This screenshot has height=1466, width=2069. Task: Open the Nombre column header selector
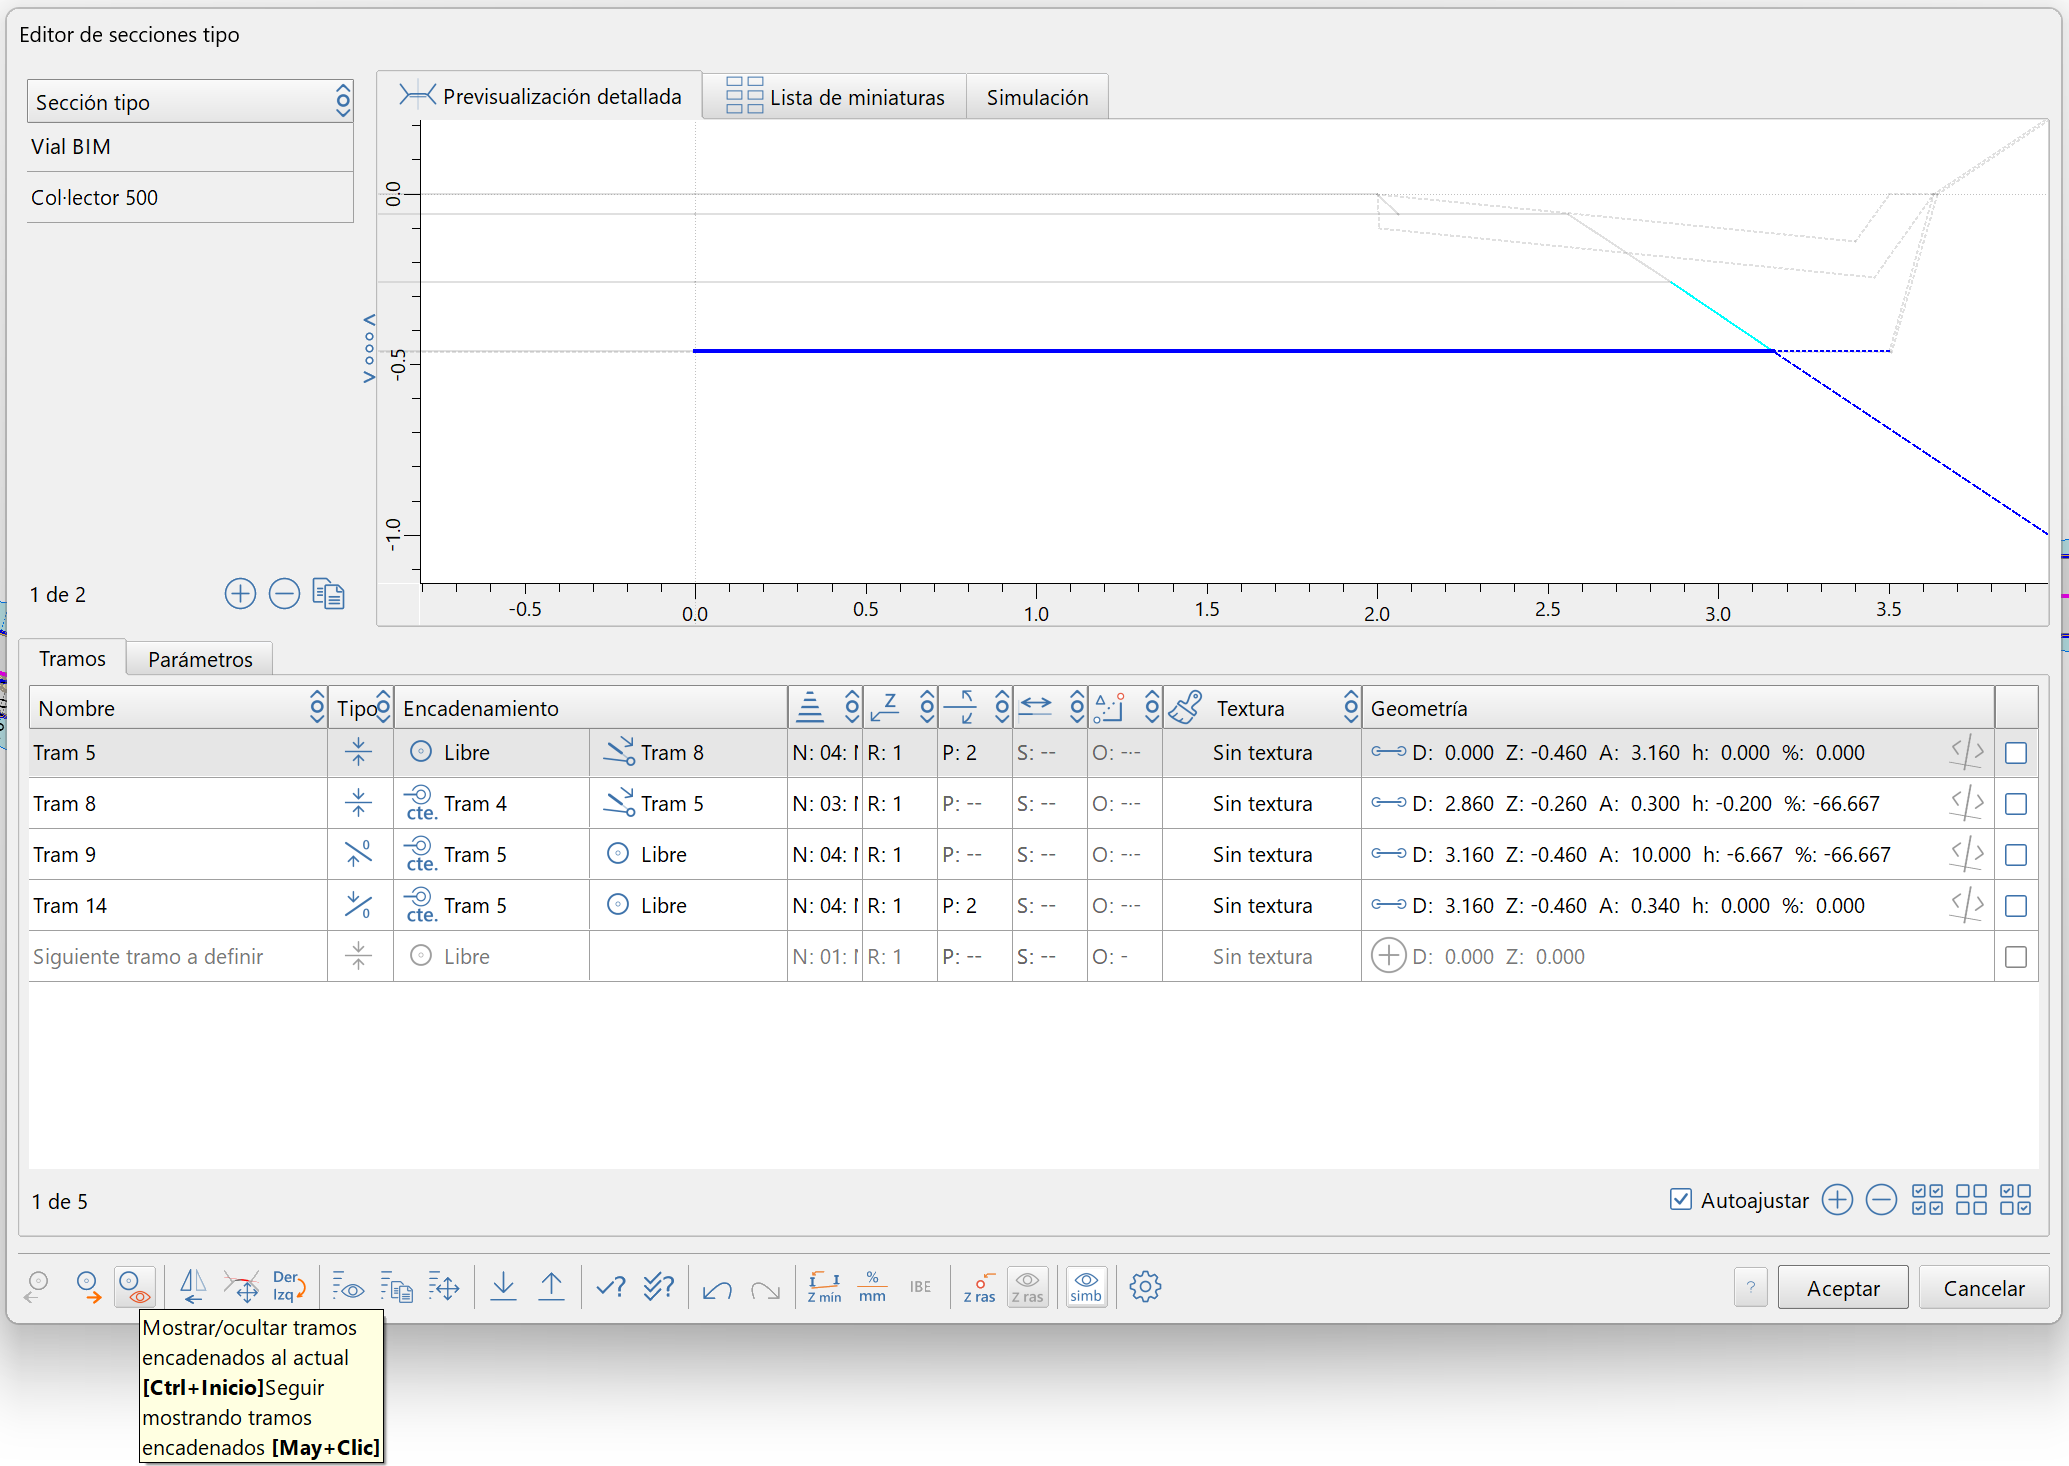tap(317, 708)
